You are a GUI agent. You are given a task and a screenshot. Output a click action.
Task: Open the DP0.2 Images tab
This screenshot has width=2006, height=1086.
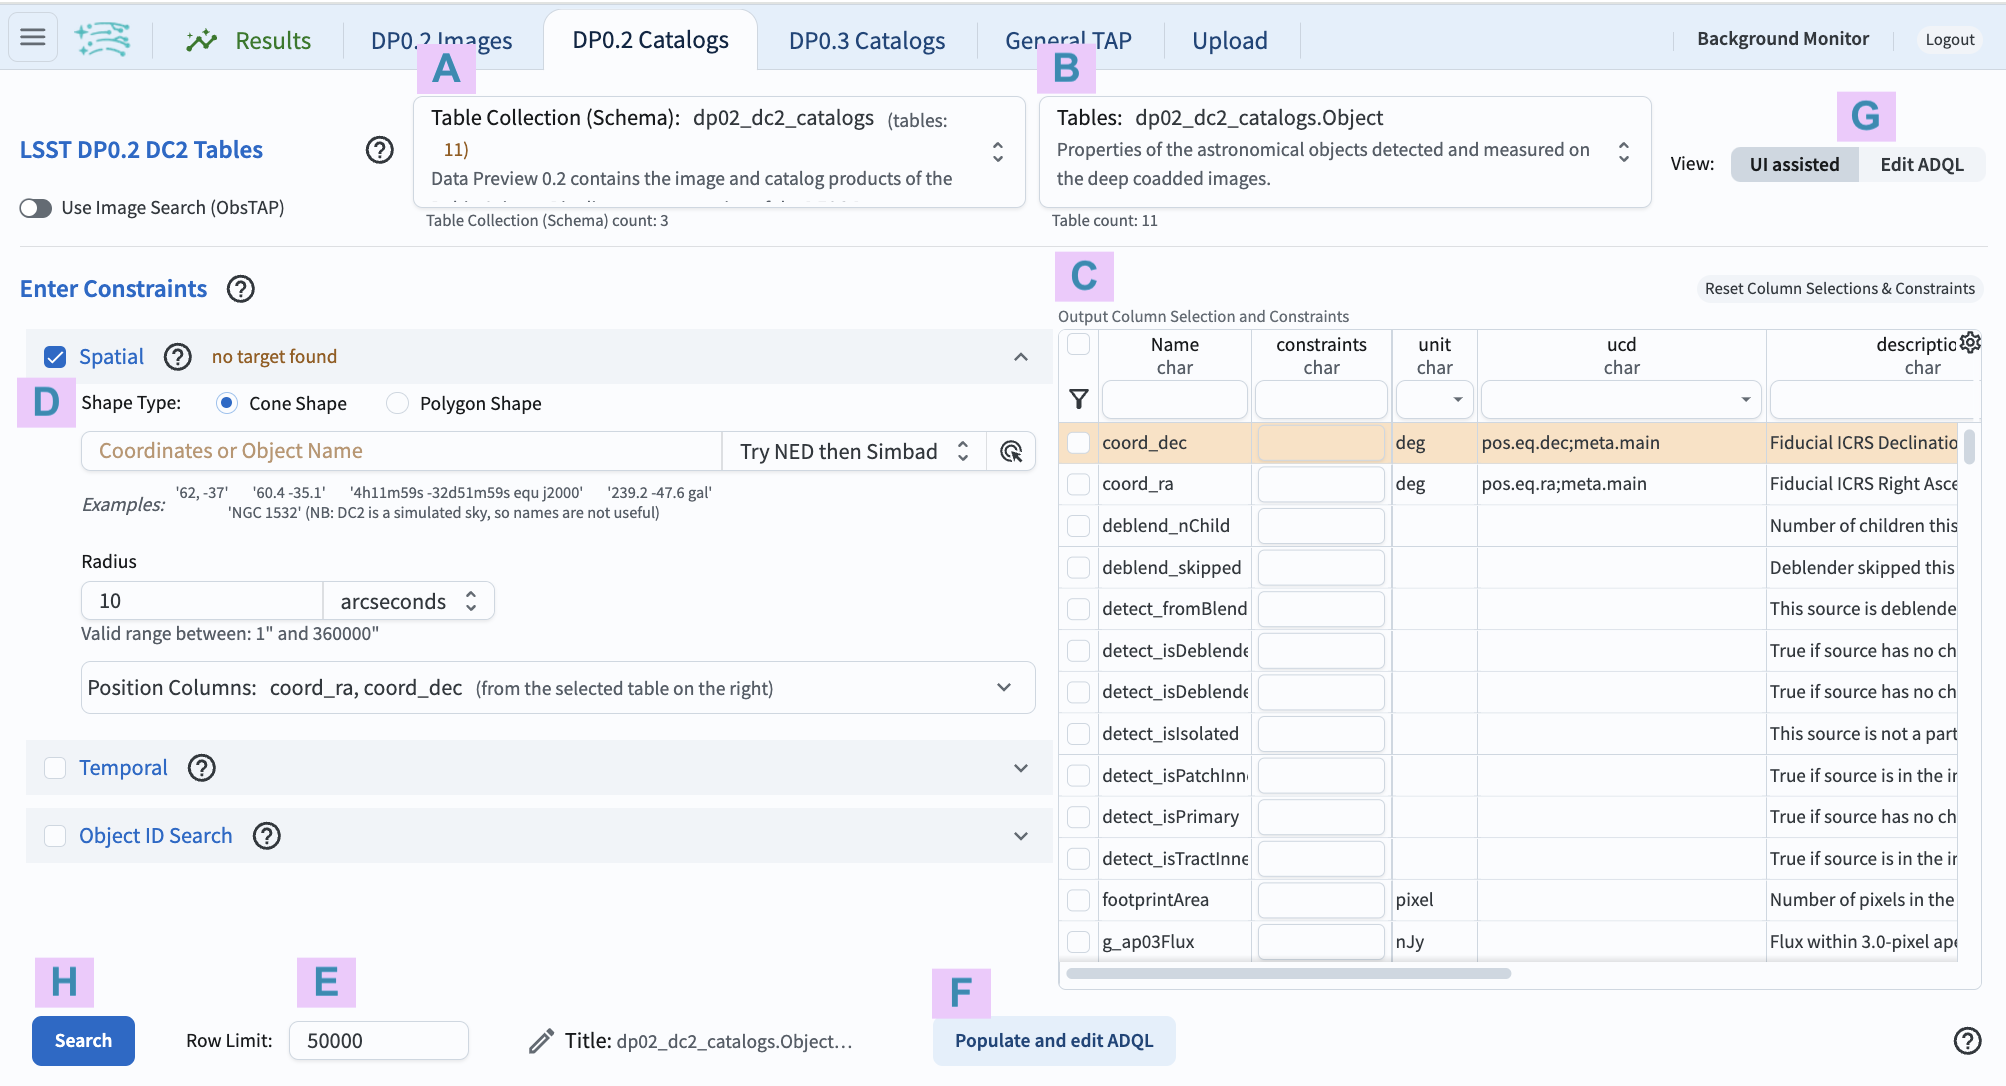pyautogui.click(x=441, y=37)
